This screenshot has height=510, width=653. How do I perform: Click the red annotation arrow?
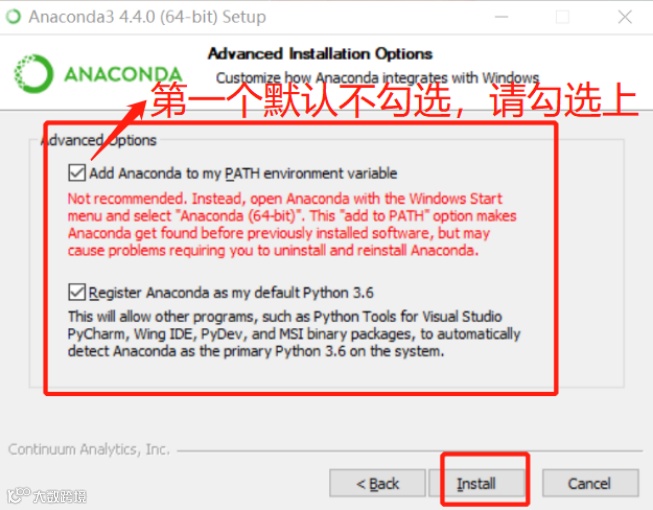[118, 130]
